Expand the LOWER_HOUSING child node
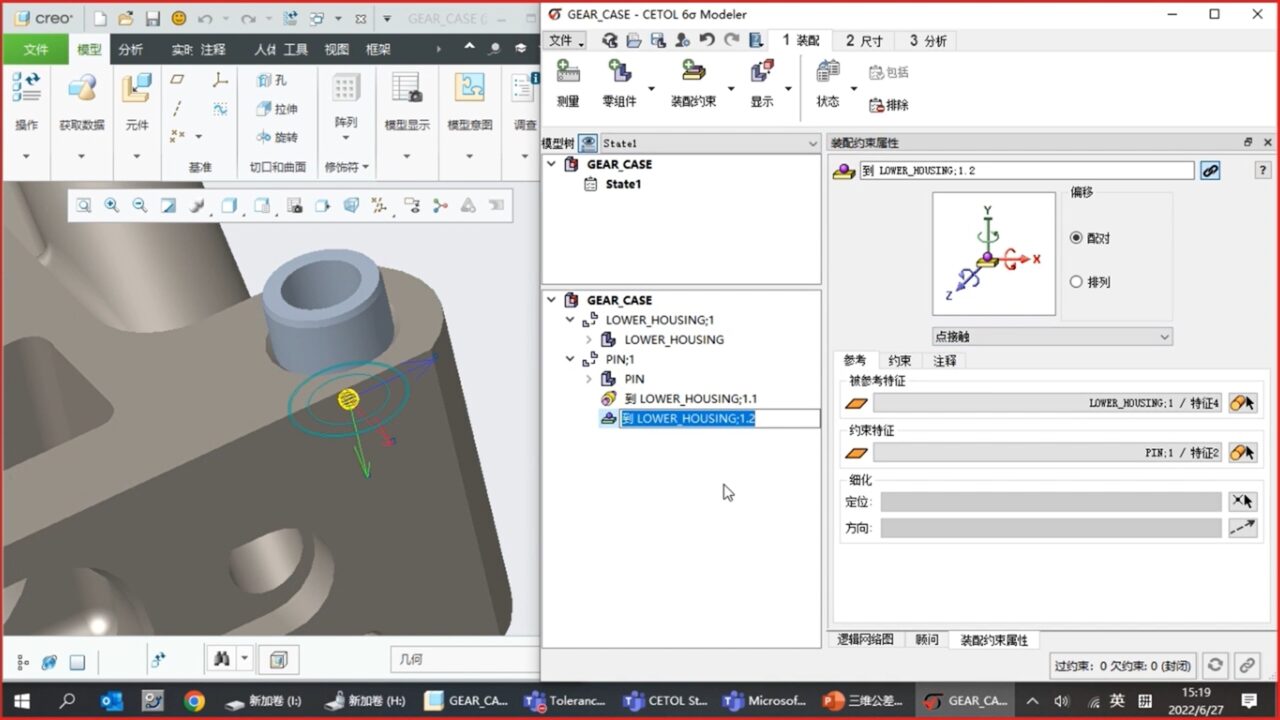 tap(589, 340)
